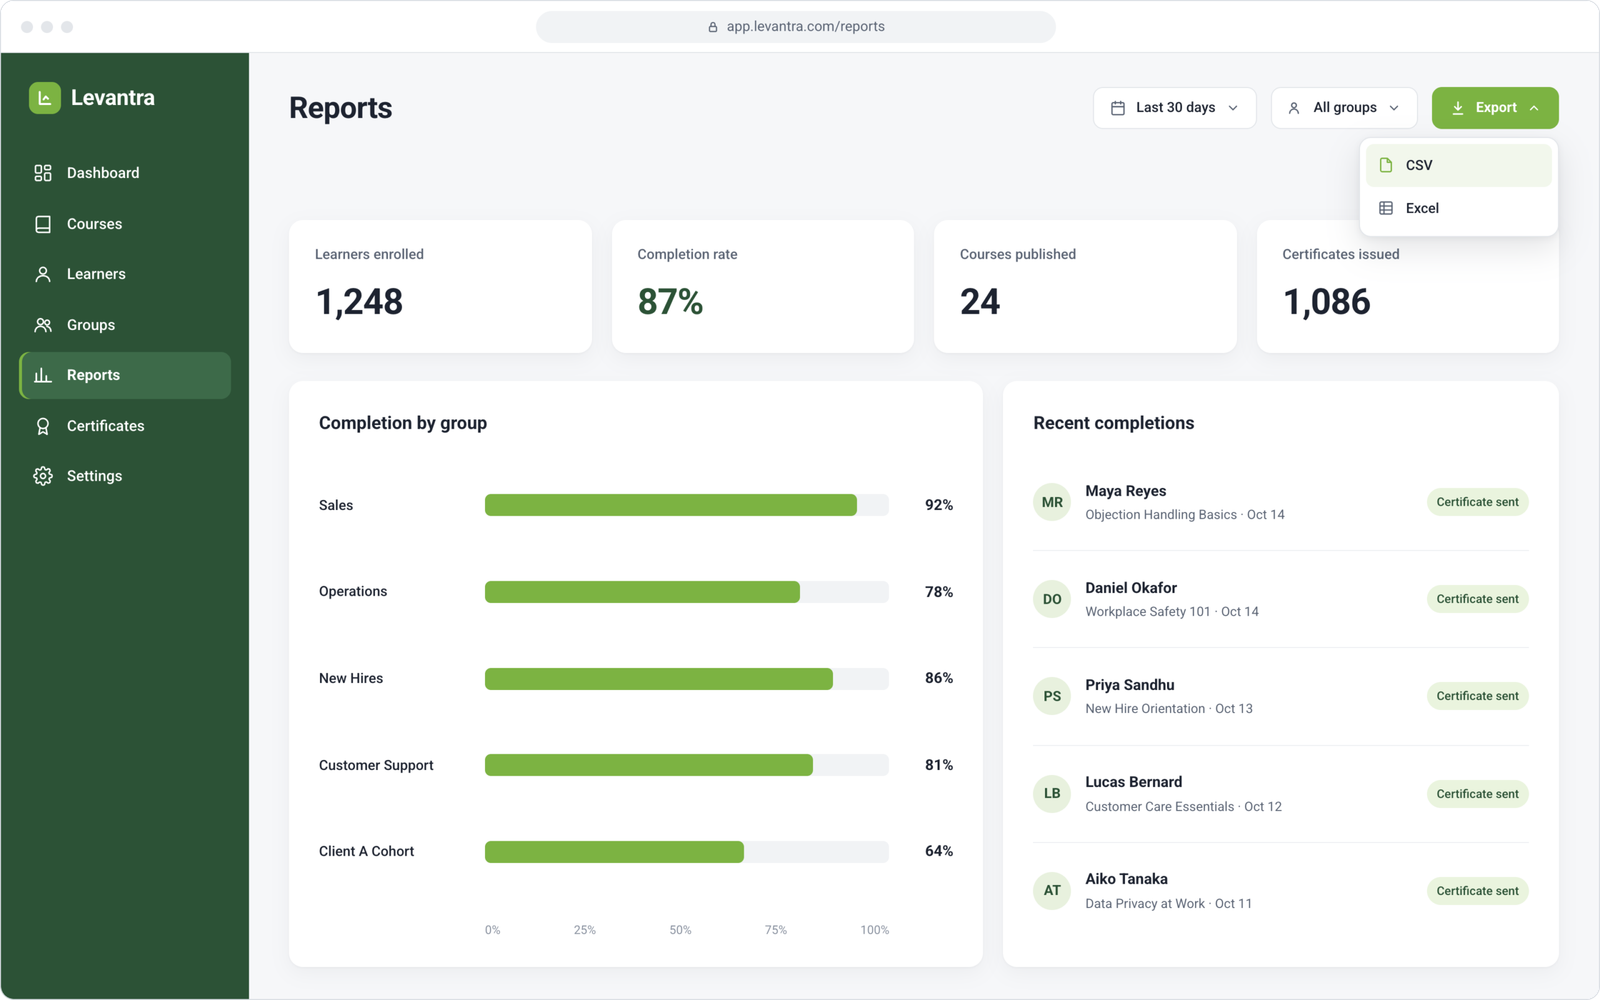Click the Operations 78% value

pos(939,592)
